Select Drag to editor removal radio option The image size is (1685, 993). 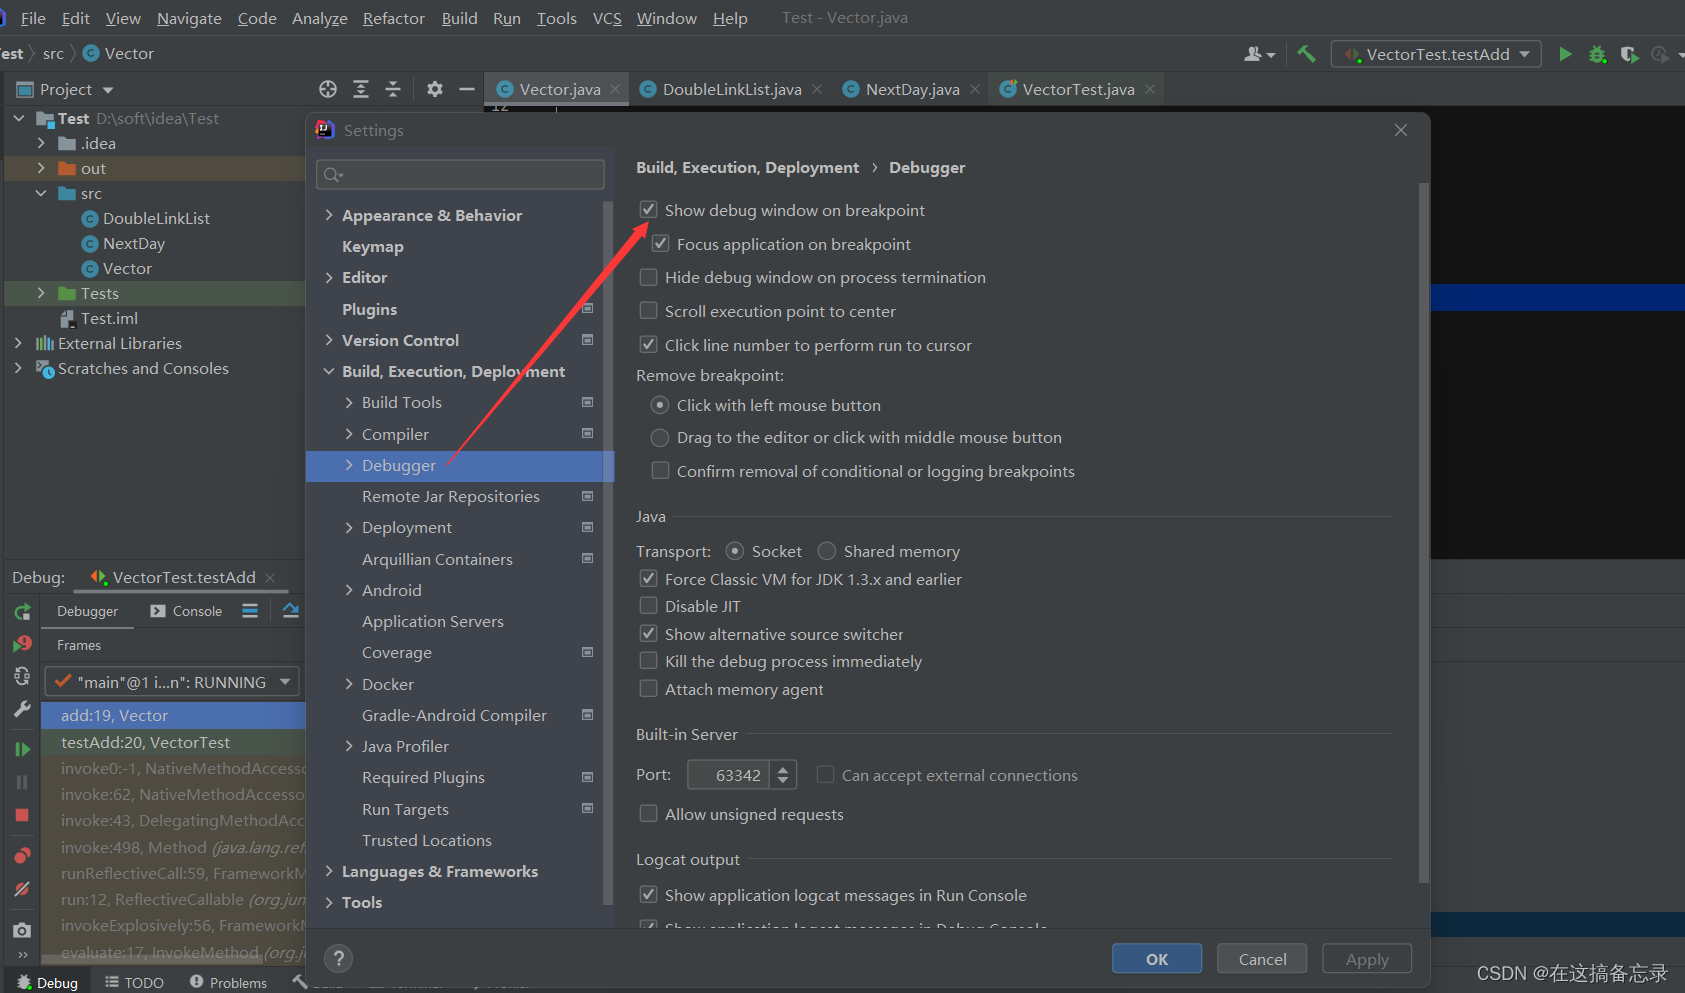[x=659, y=437]
